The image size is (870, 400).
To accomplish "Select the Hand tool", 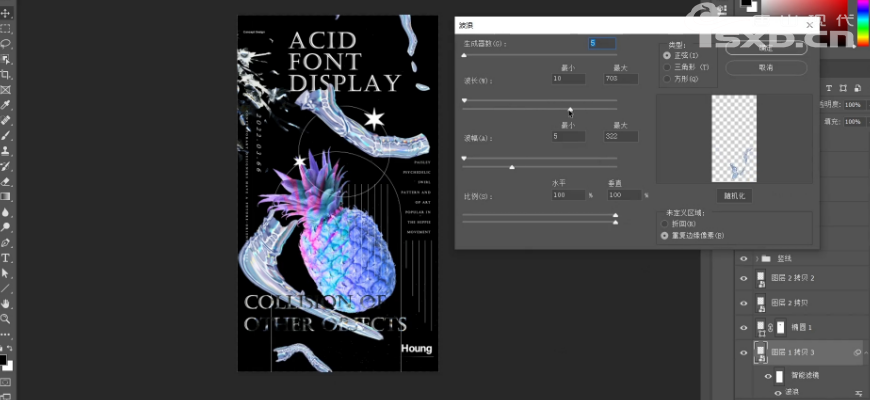I will (x=6, y=302).
